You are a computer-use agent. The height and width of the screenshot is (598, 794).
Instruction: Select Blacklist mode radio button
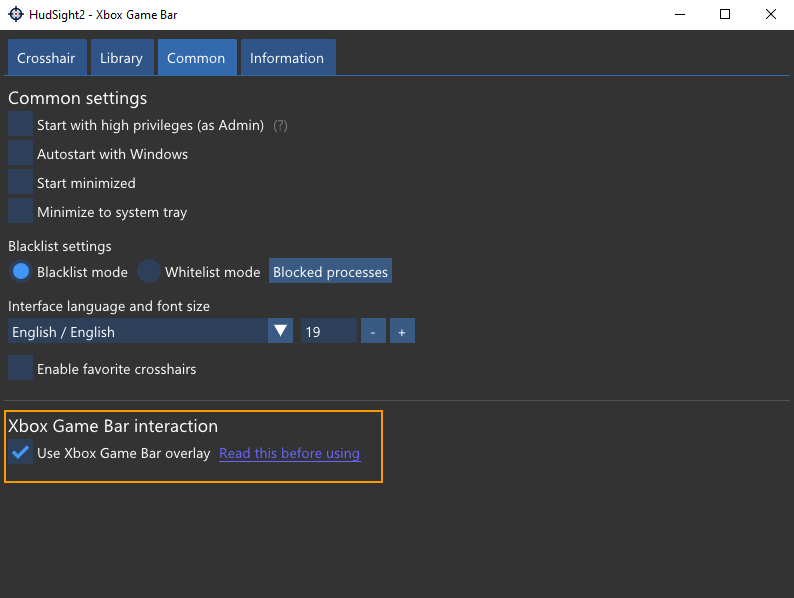pyautogui.click(x=20, y=271)
